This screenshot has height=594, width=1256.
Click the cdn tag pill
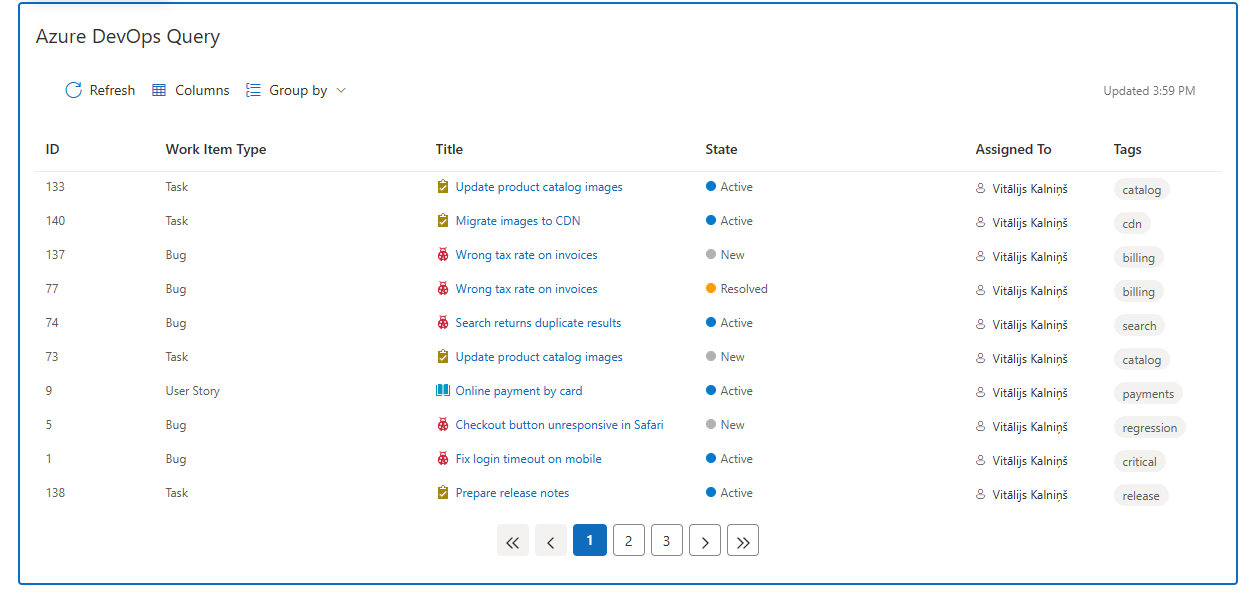[x=1132, y=224]
